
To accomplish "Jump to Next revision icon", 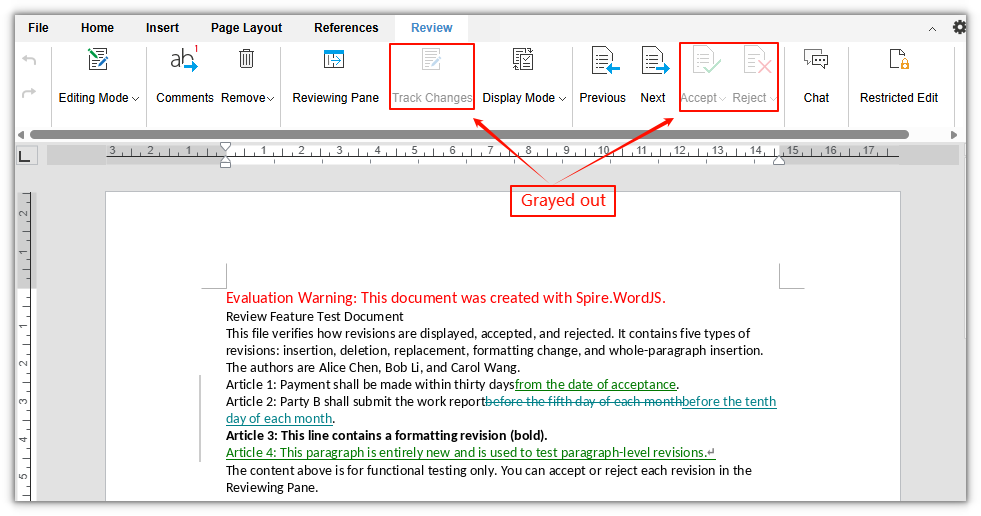I will pyautogui.click(x=655, y=61).
